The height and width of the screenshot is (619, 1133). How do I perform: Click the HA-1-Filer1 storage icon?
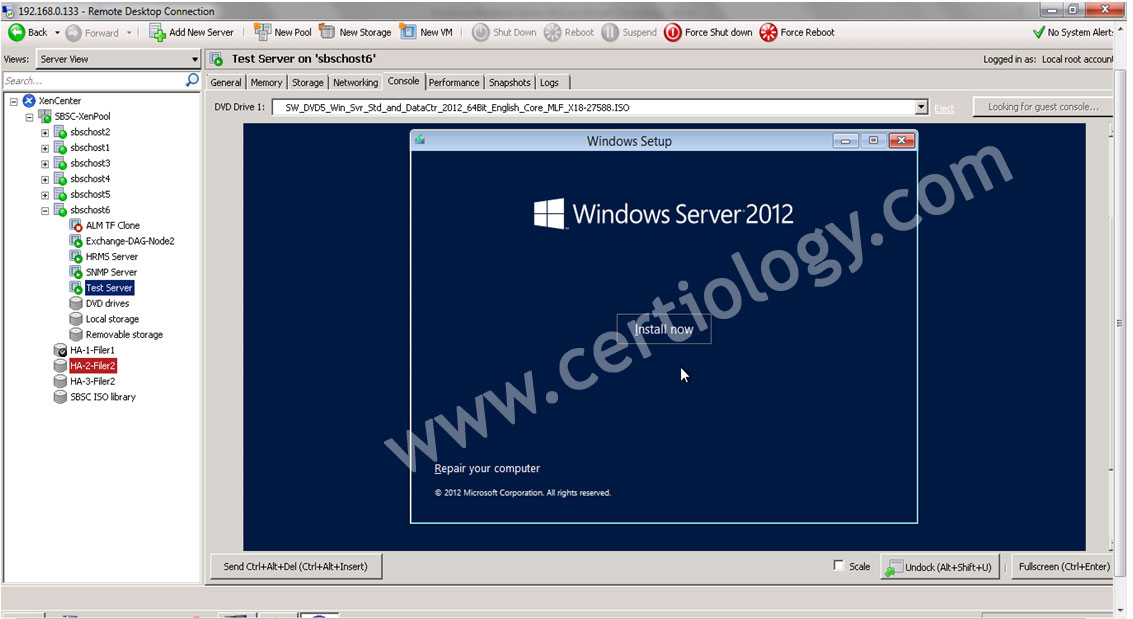pos(61,350)
